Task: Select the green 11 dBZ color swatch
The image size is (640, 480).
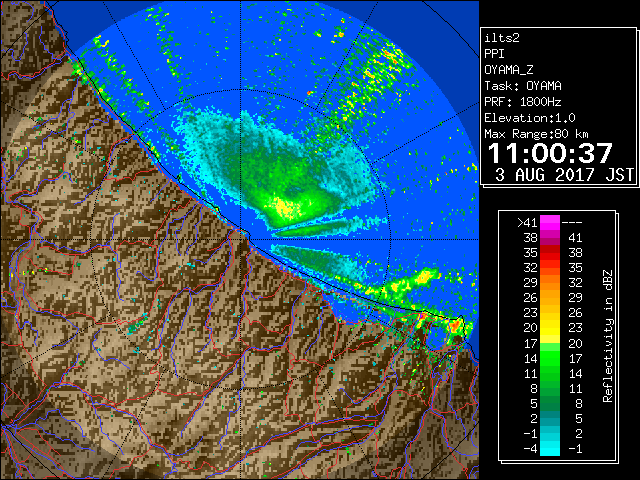Action: (550, 373)
